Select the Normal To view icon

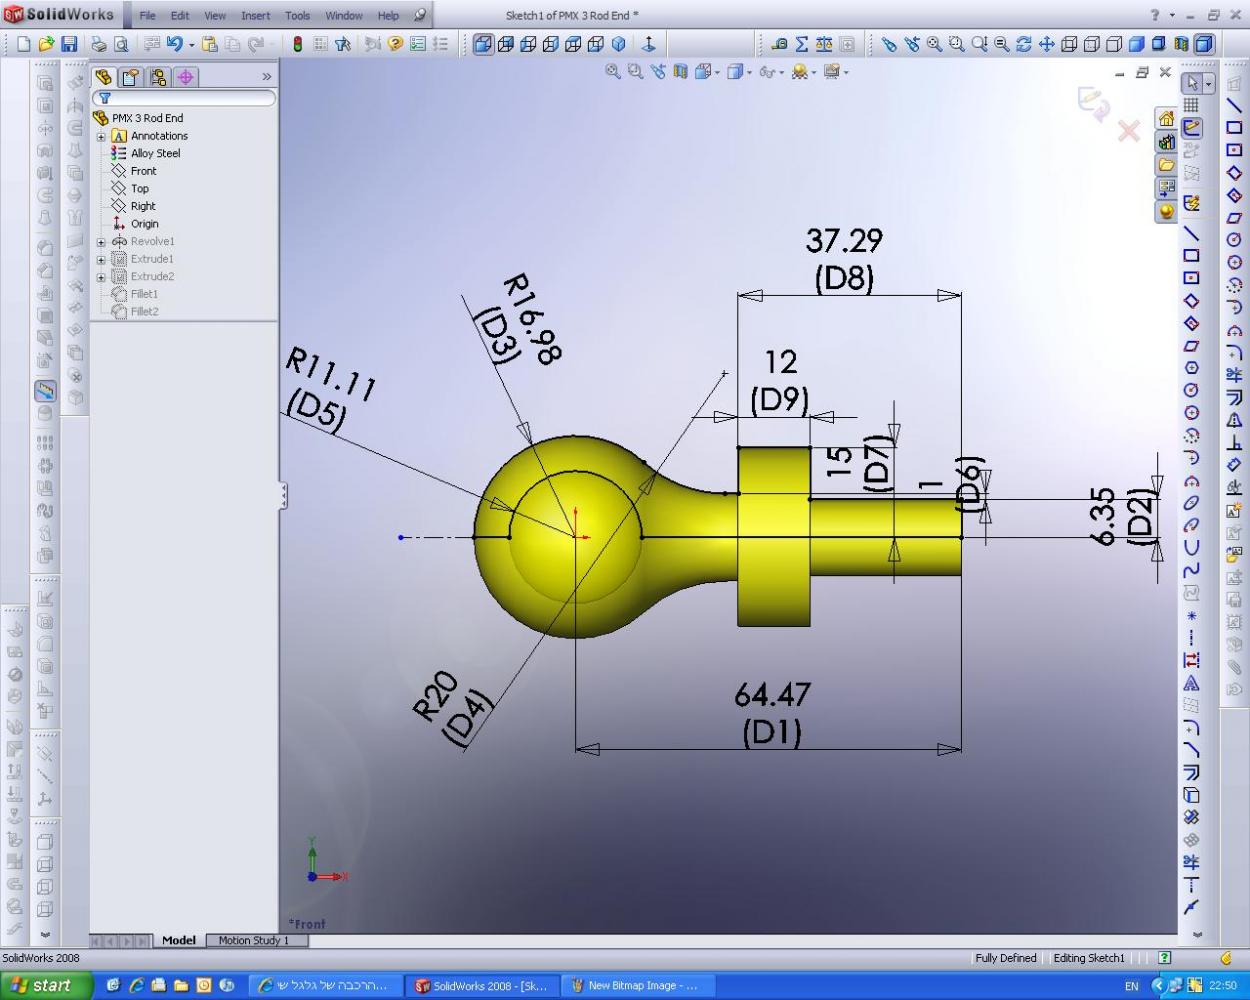tap(648, 44)
